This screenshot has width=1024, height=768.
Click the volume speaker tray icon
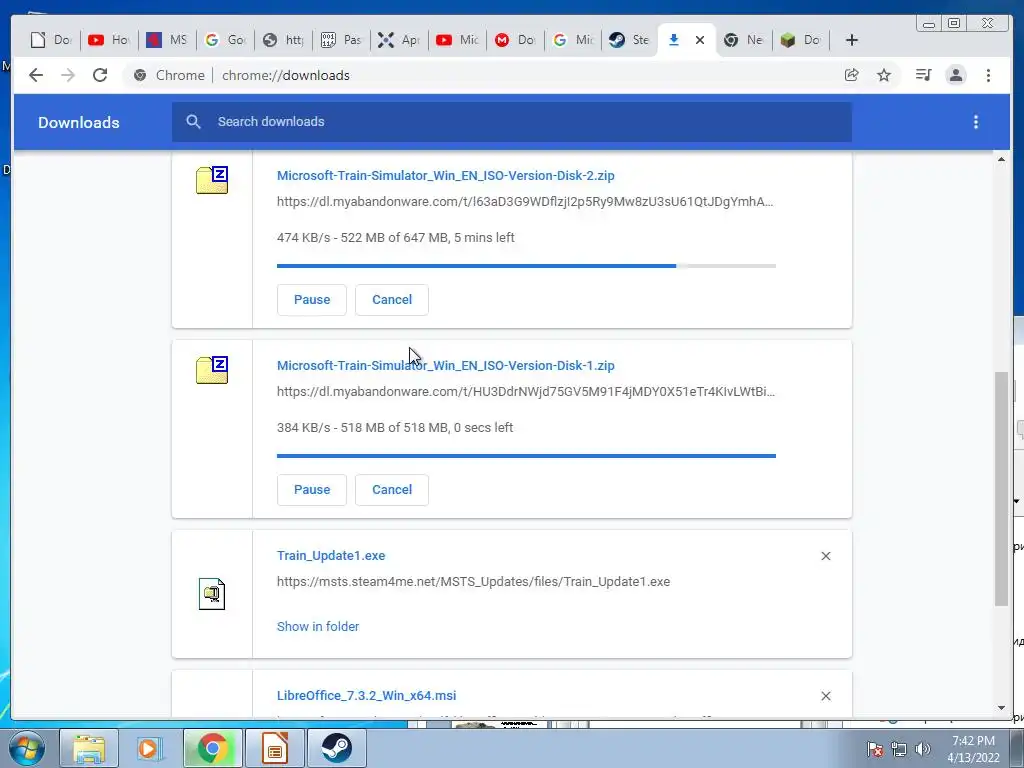(922, 749)
